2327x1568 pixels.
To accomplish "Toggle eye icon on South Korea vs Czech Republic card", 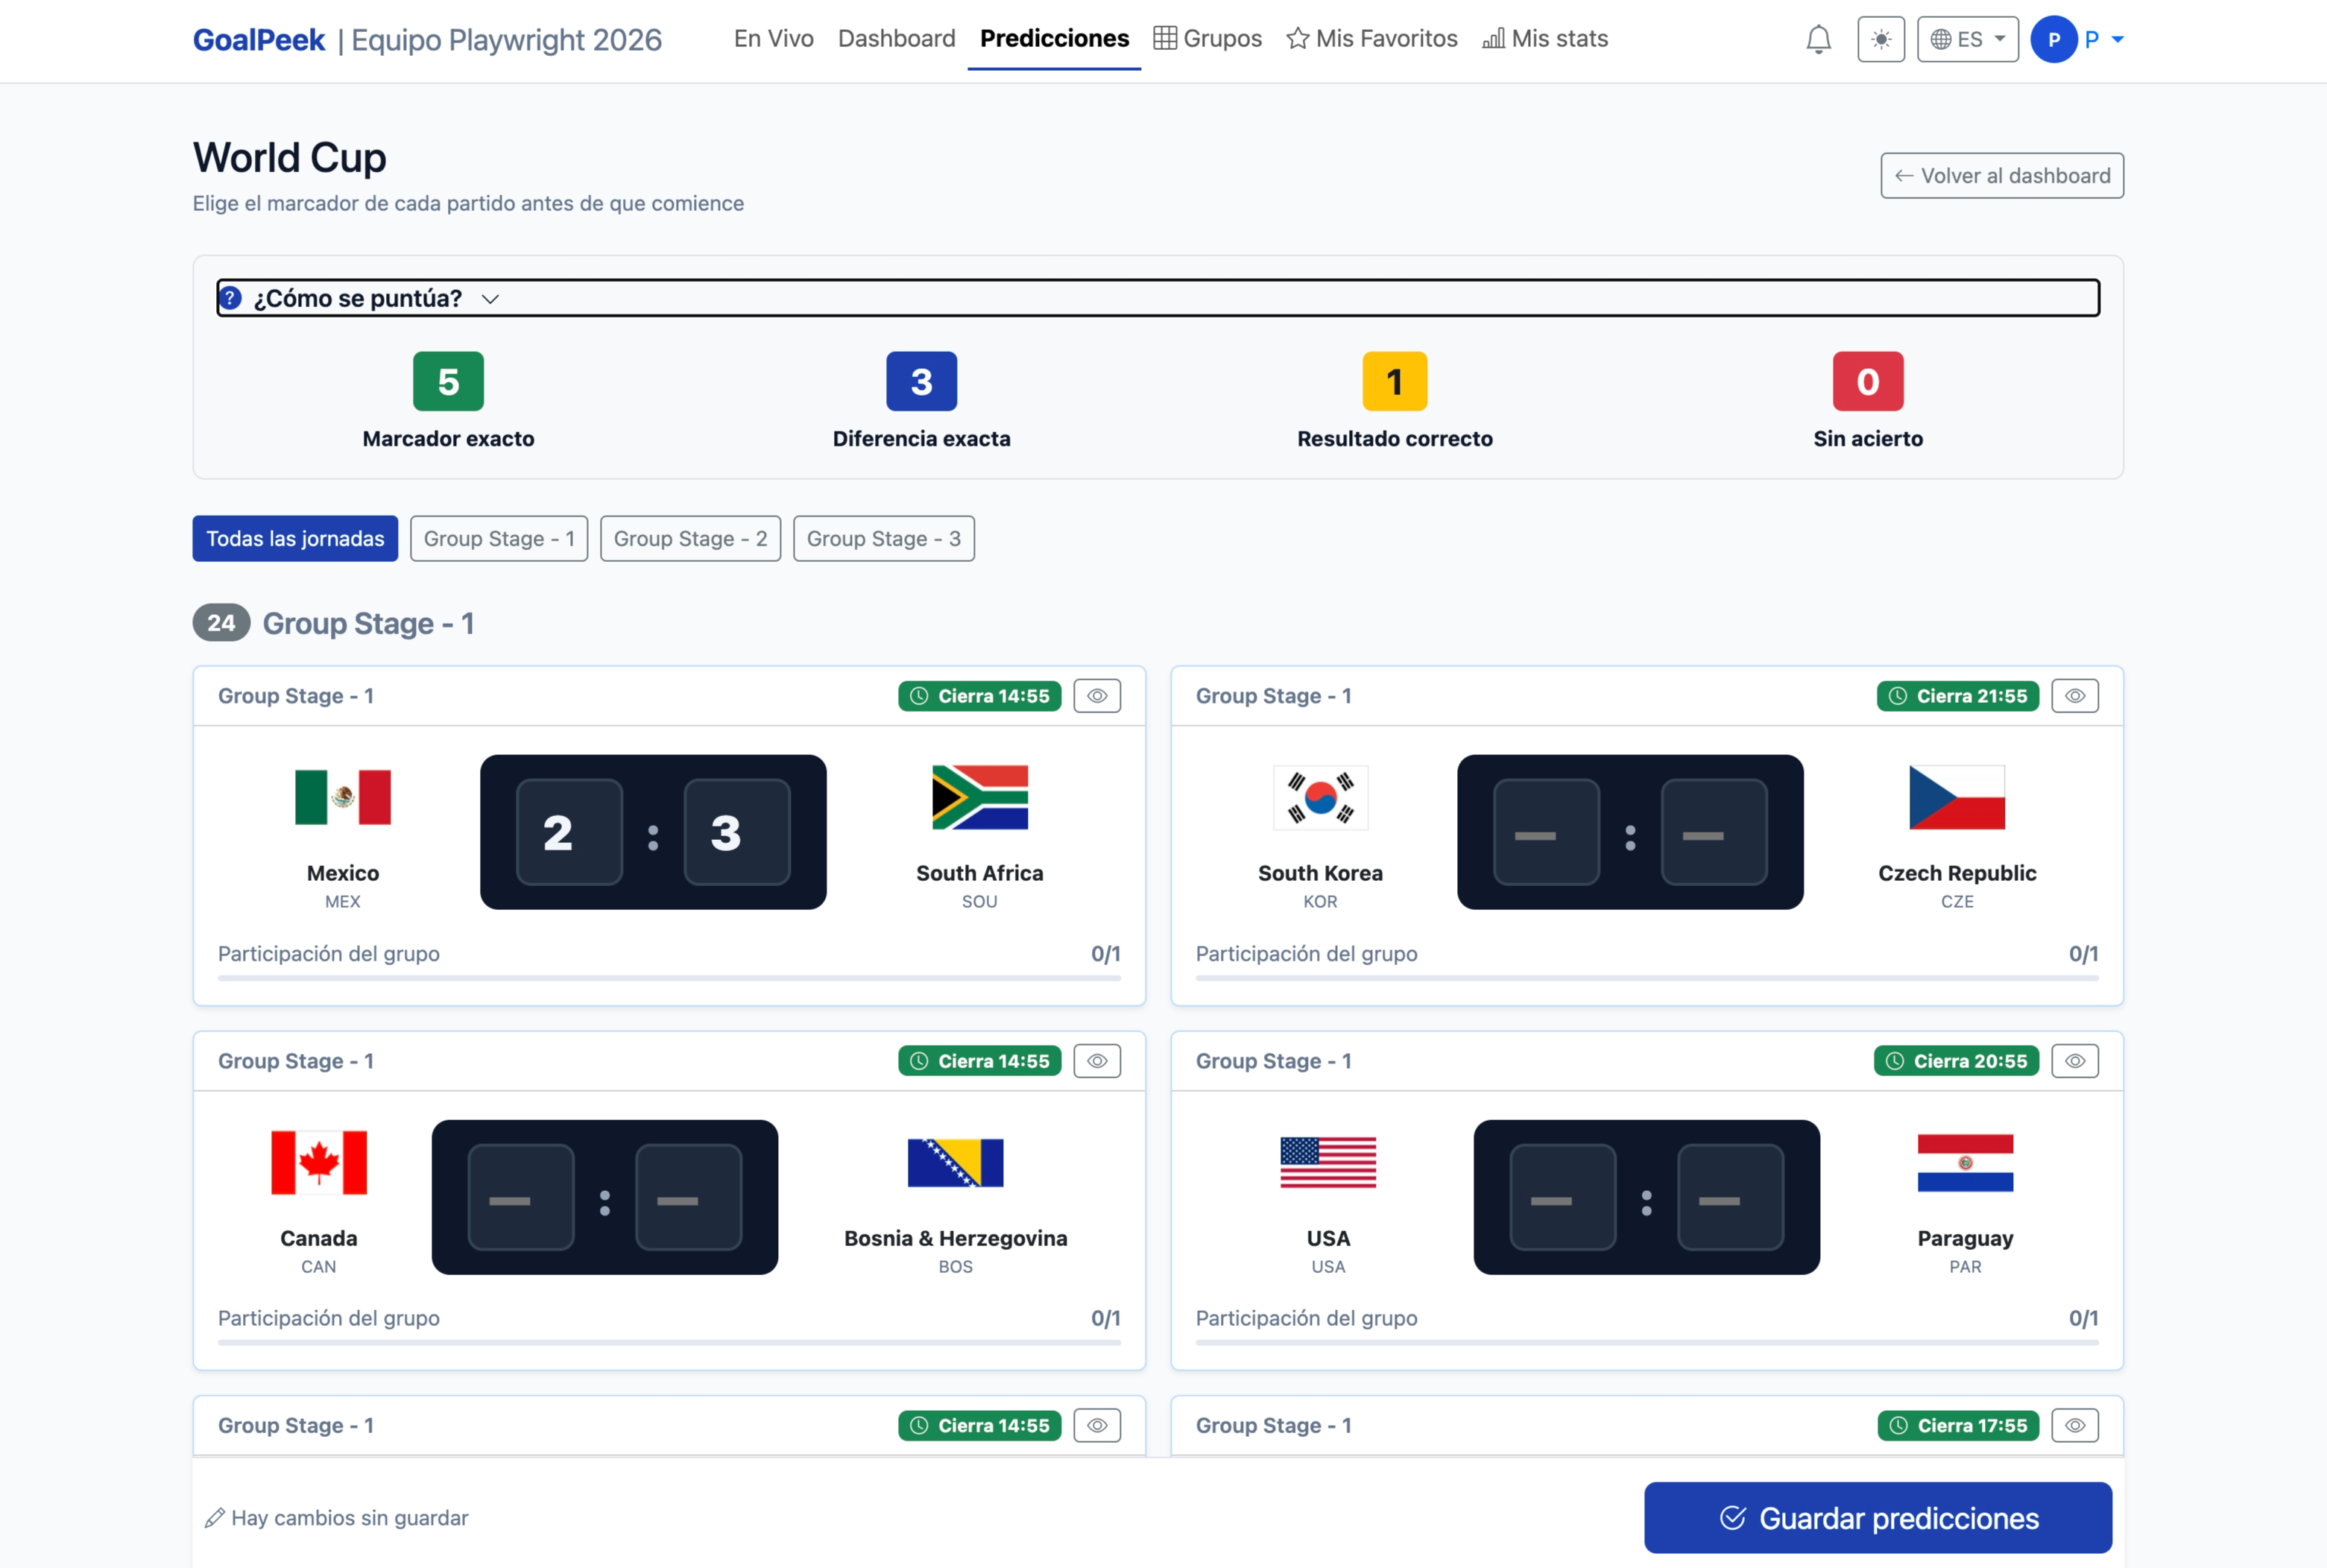I will (2074, 696).
